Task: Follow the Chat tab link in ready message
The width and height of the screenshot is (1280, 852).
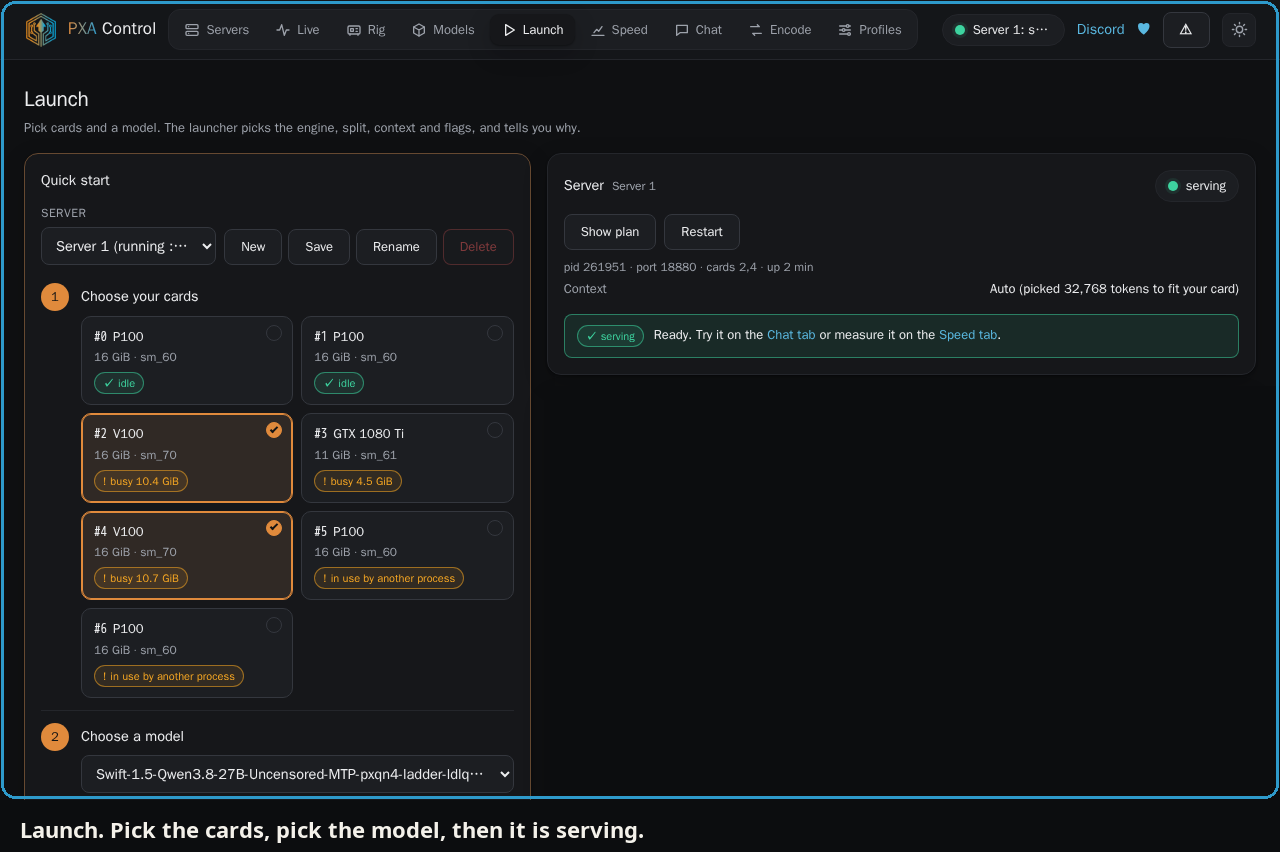Action: click(x=791, y=335)
